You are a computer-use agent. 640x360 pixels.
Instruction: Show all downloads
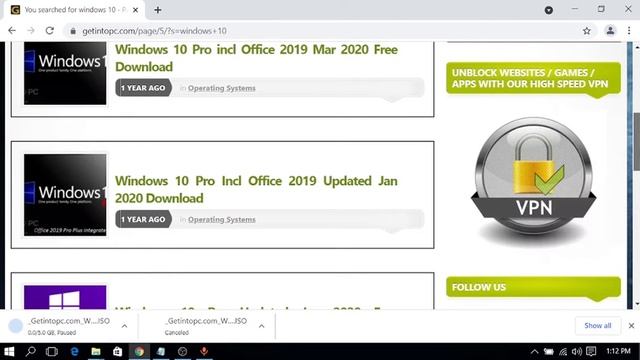click(x=598, y=325)
